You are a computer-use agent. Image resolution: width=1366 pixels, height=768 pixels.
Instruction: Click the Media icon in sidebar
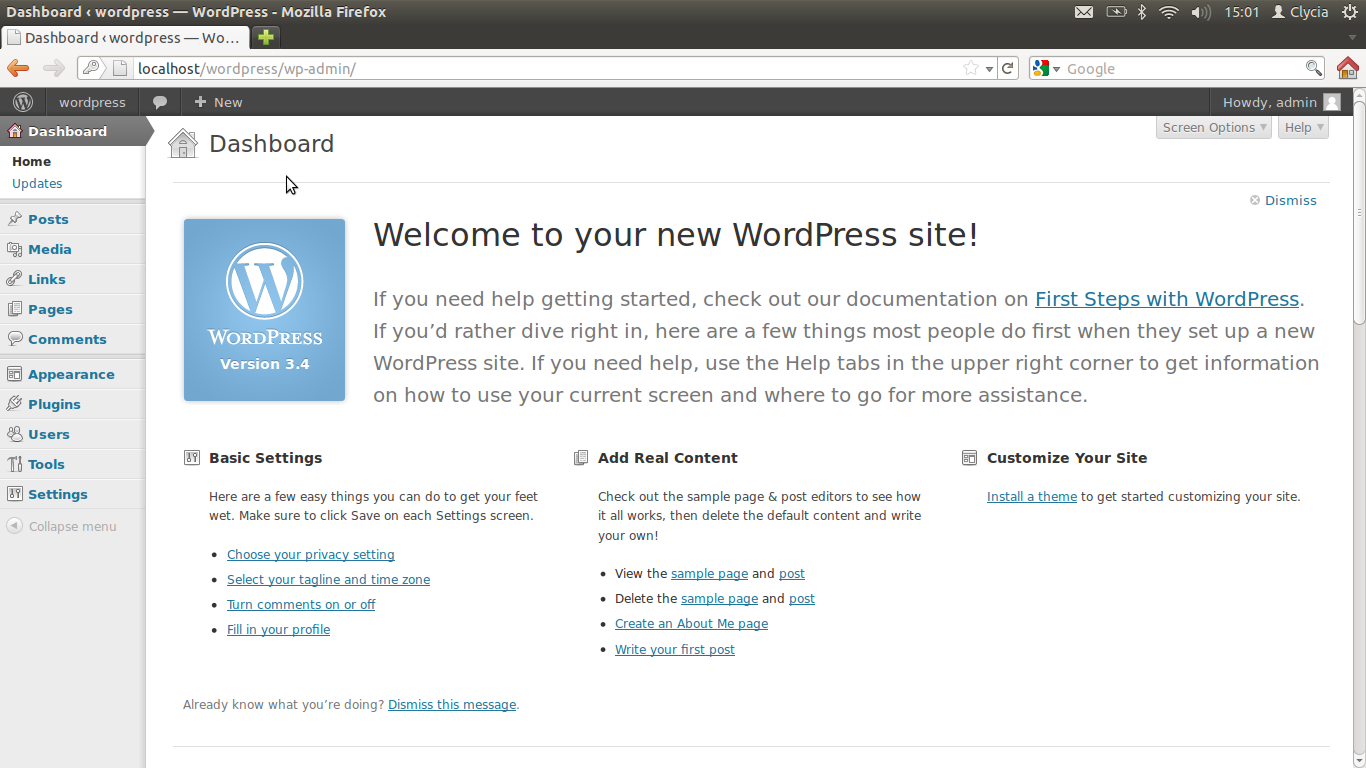coord(14,249)
